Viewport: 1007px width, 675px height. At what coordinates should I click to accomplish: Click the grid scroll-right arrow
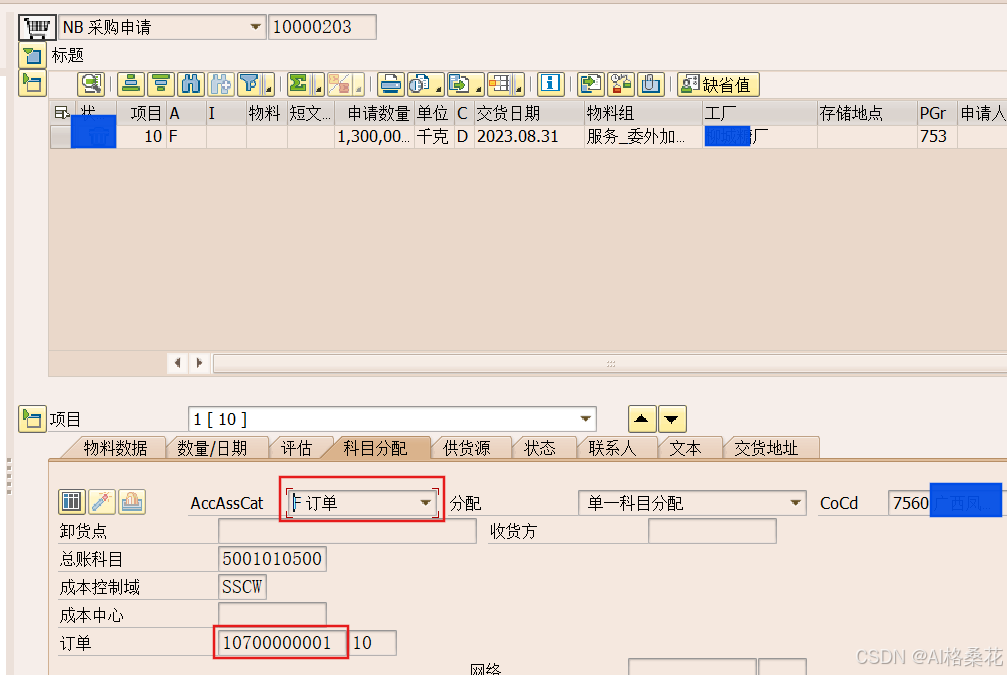[x=199, y=363]
